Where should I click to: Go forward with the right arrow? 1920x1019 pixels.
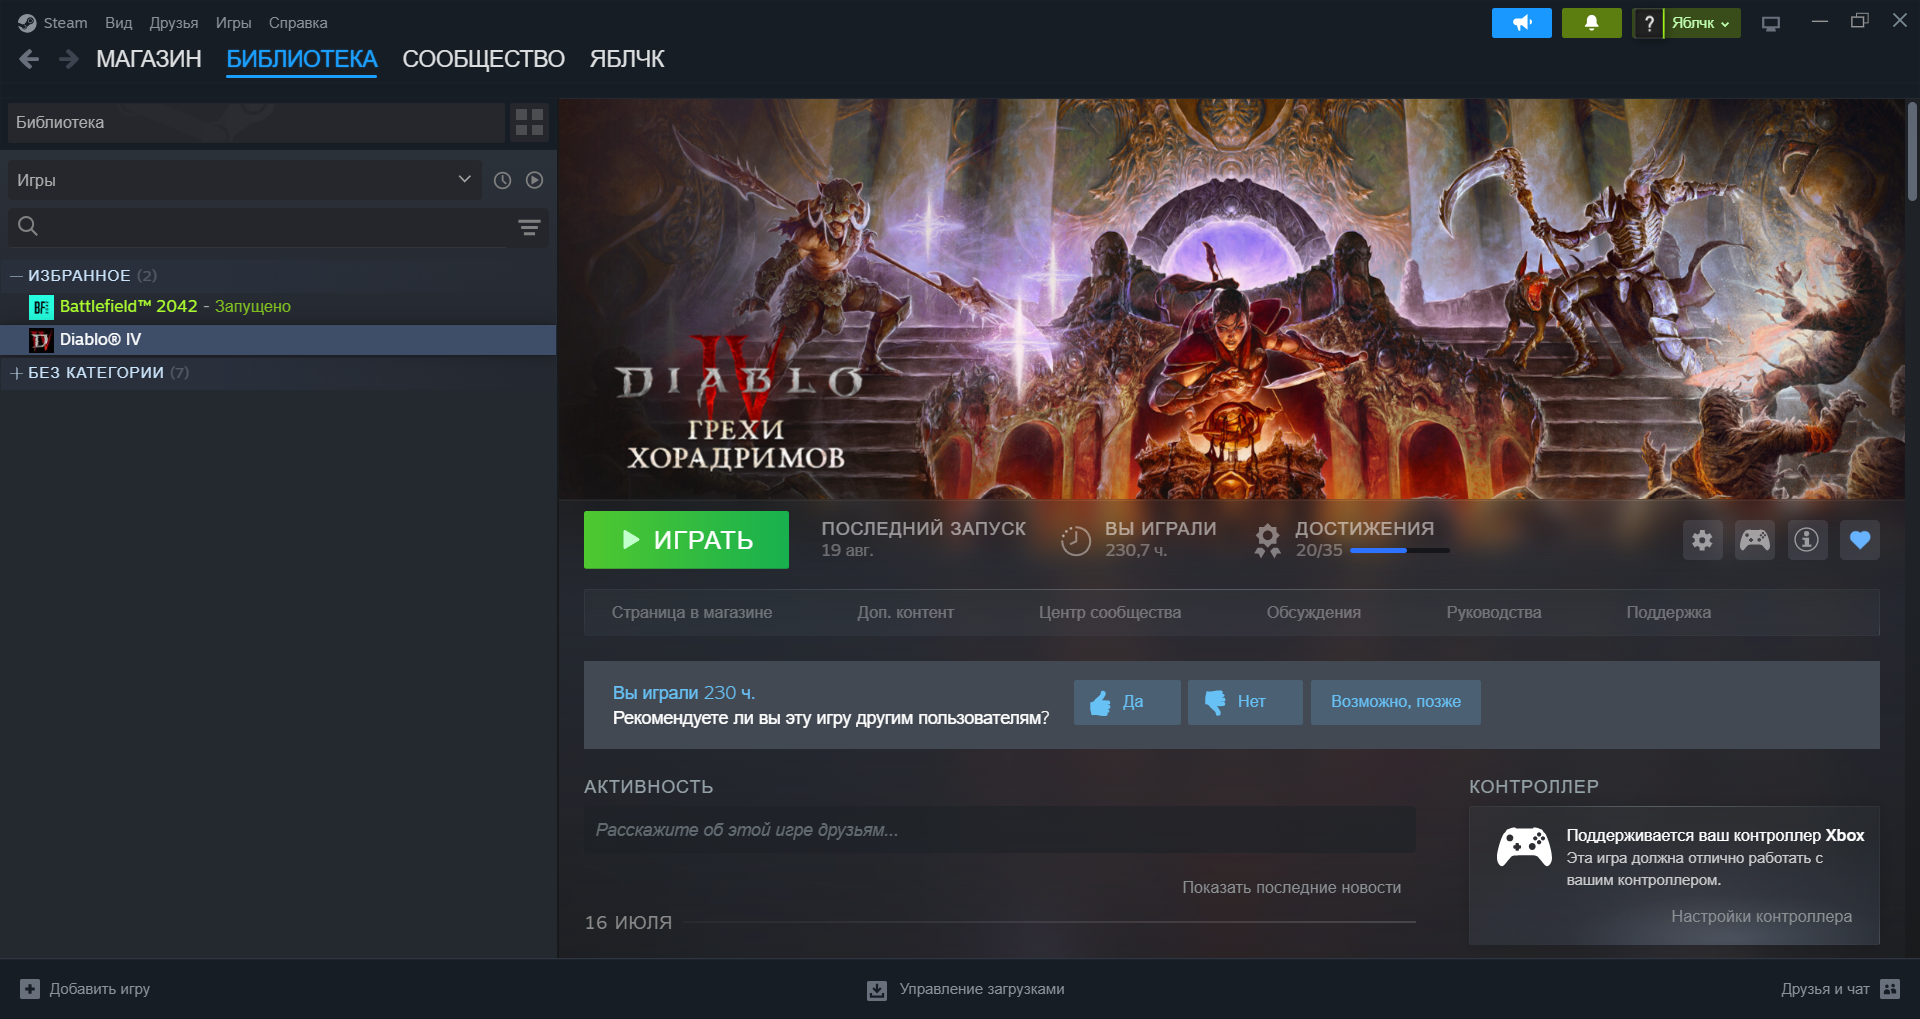click(x=68, y=59)
